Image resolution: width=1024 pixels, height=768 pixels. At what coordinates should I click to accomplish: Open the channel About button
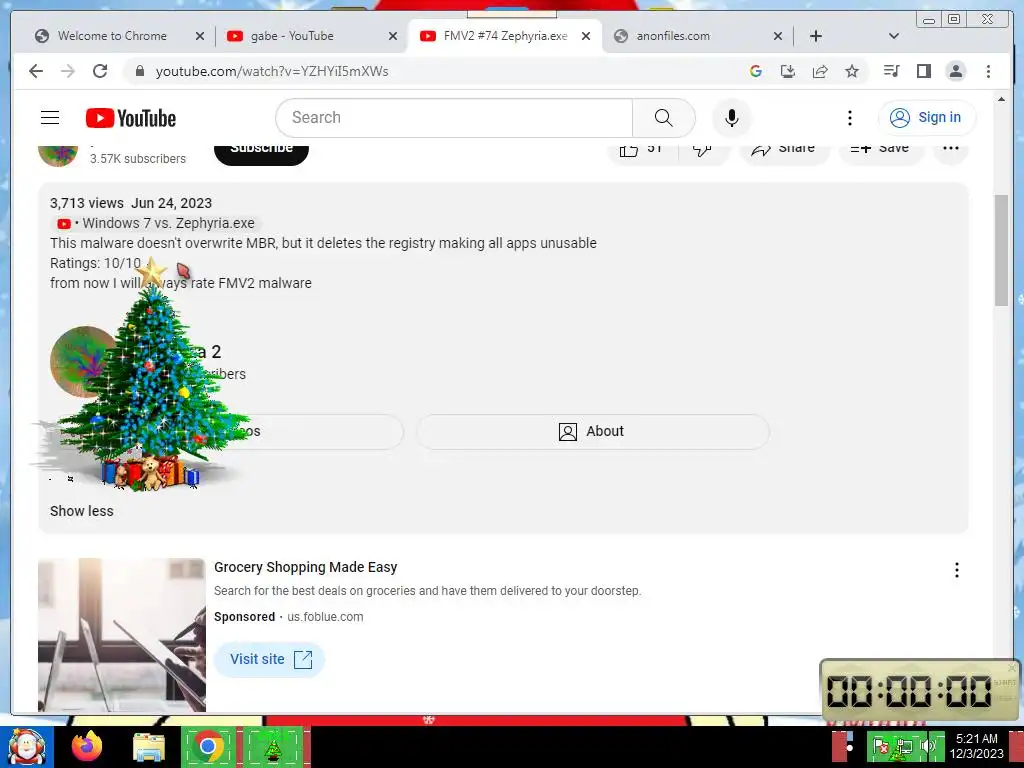pyautogui.click(x=593, y=432)
